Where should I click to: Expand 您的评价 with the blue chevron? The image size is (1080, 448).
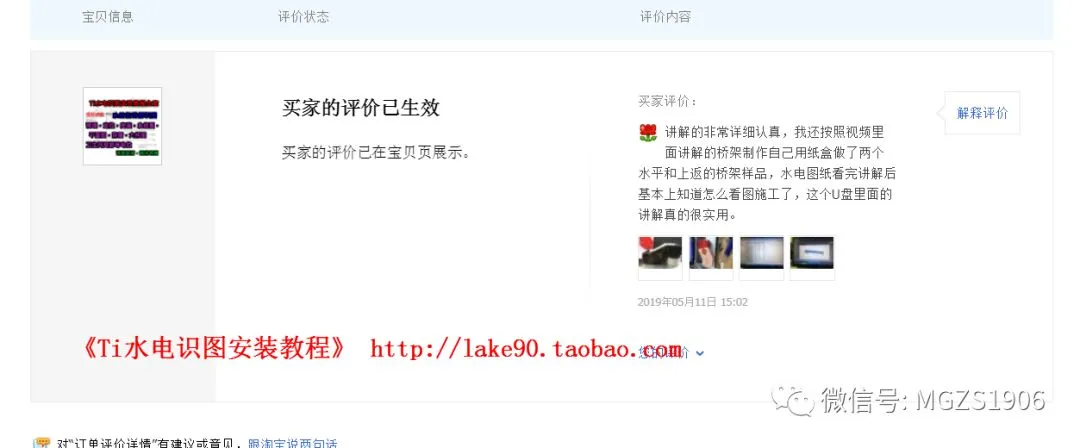[700, 354]
